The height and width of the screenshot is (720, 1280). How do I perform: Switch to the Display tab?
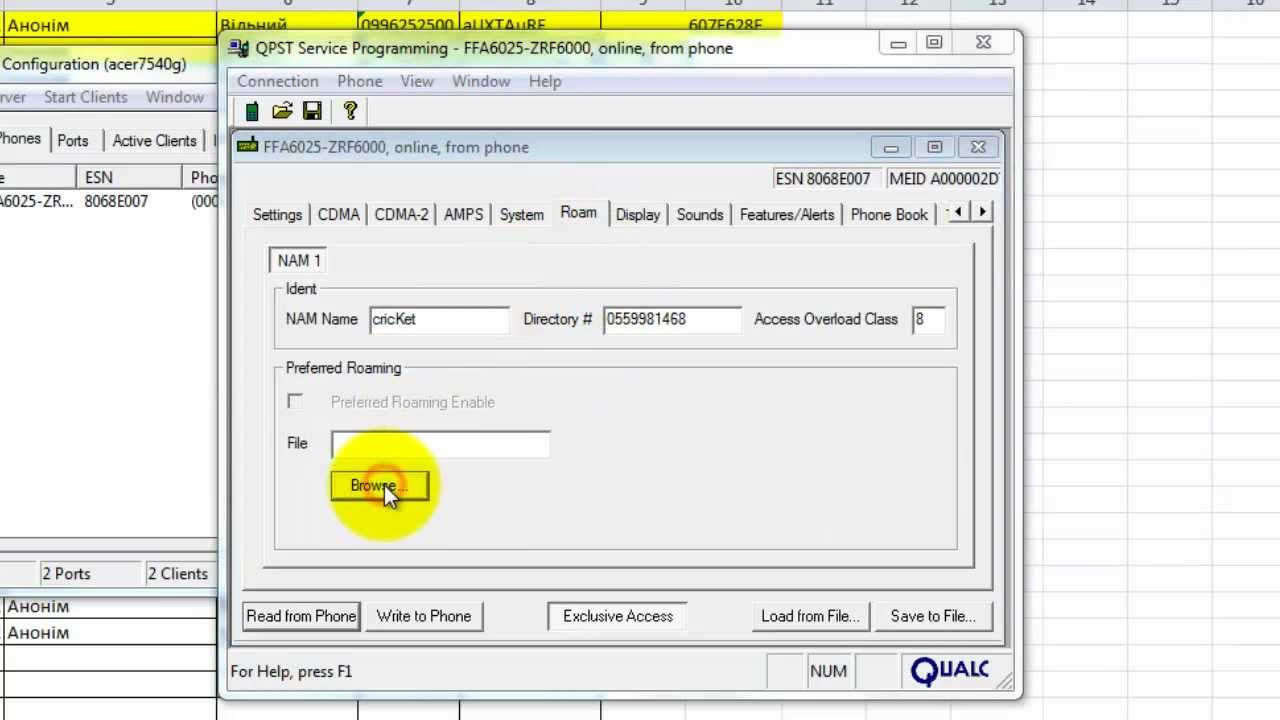point(638,215)
